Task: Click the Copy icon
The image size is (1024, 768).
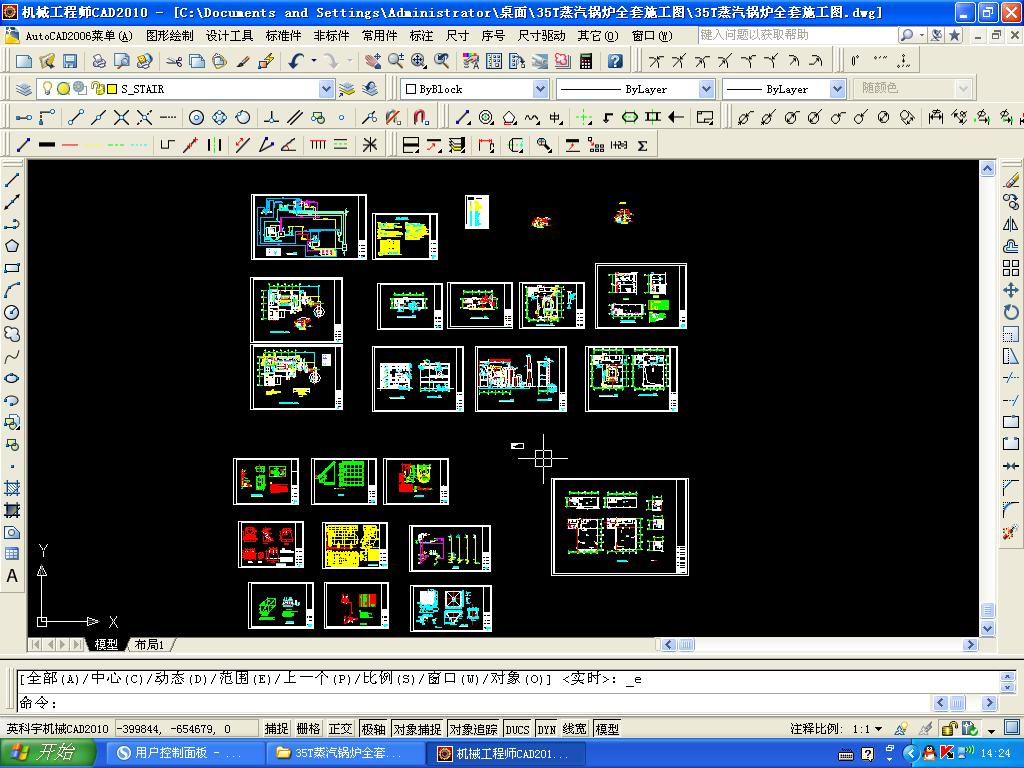Action: pos(197,61)
